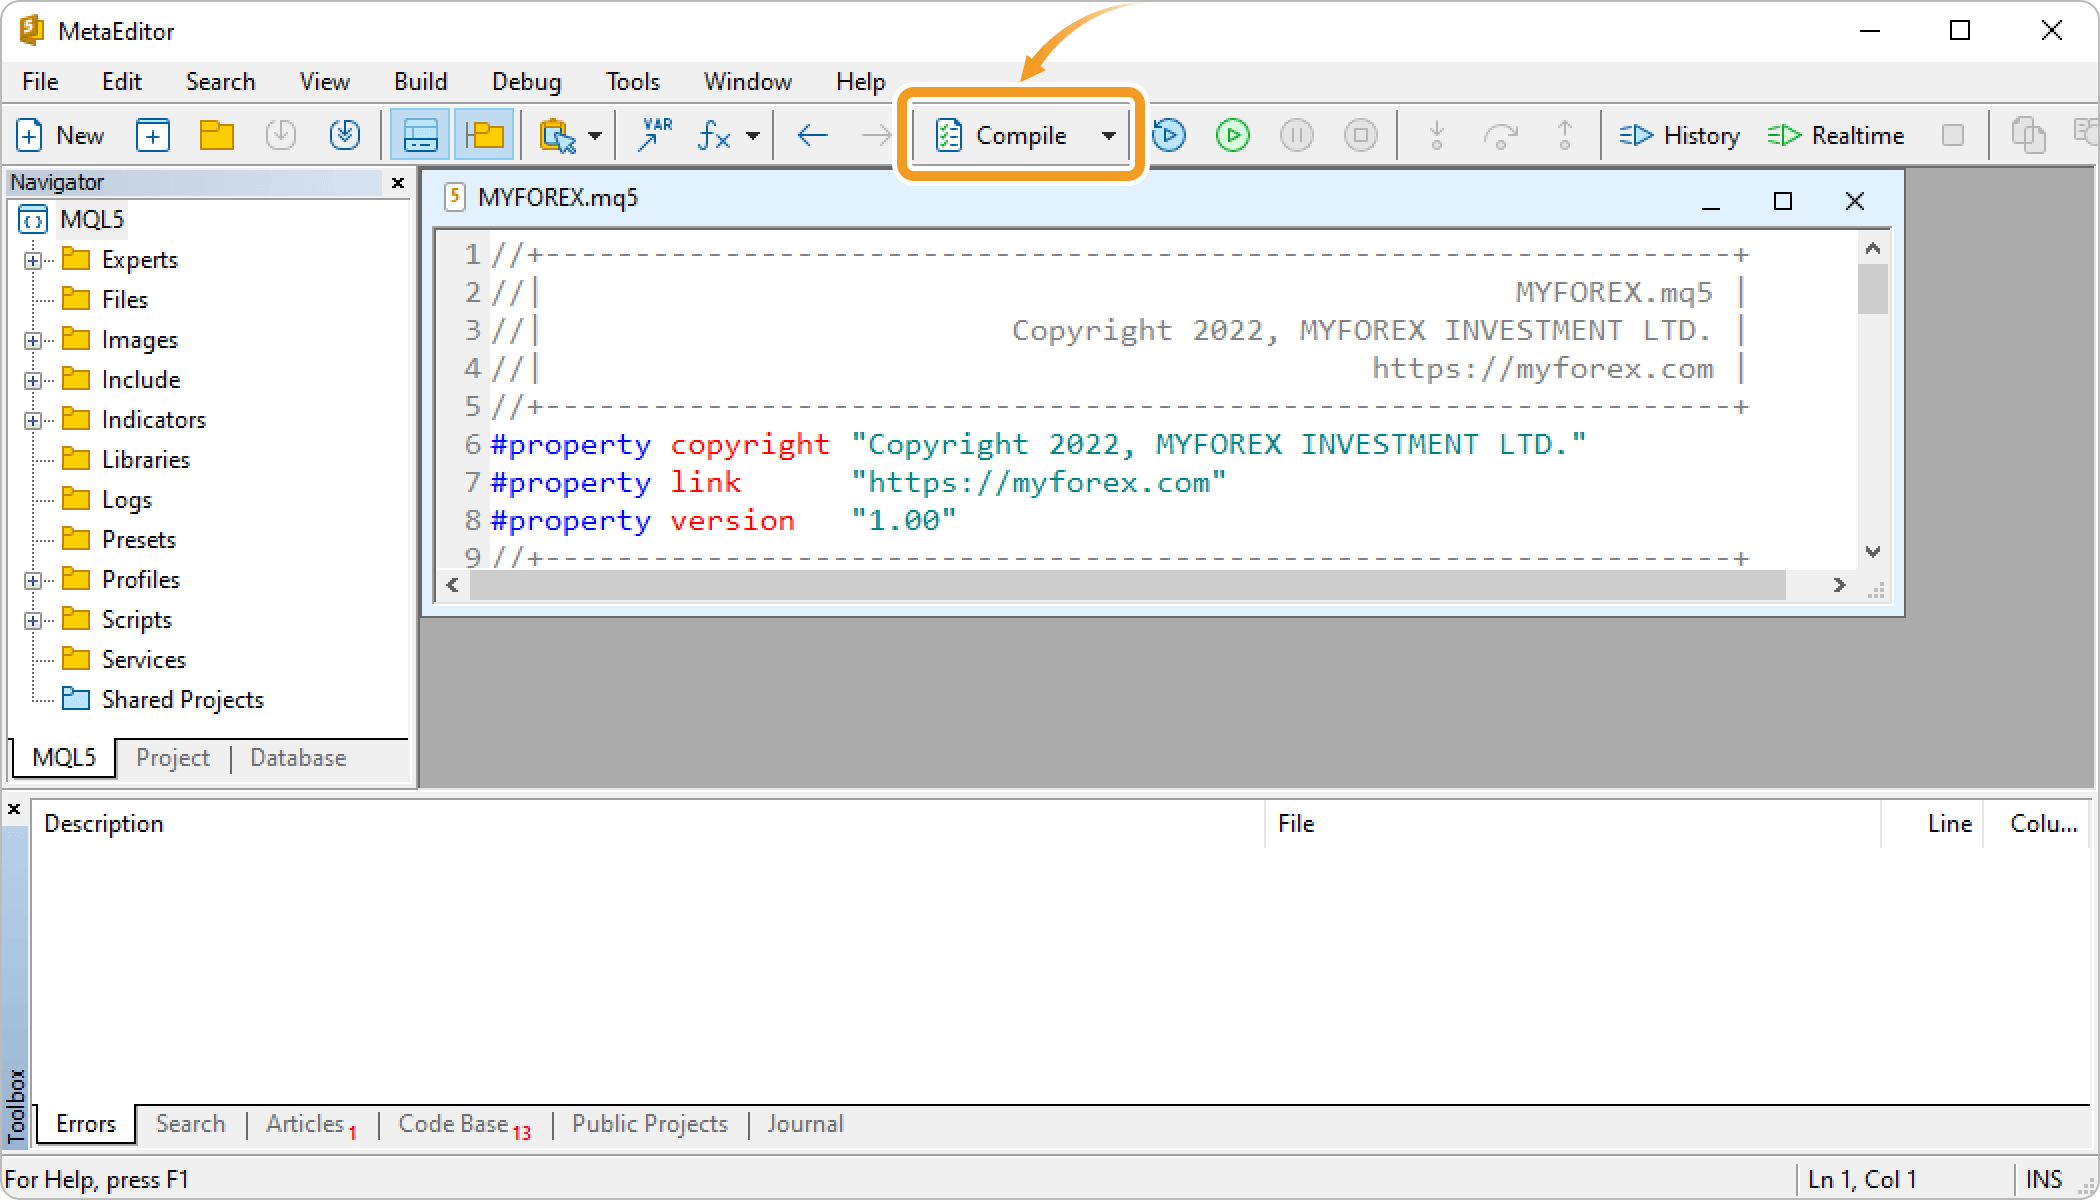Image resolution: width=2100 pixels, height=1200 pixels.
Task: Open the Build menu
Action: pyautogui.click(x=418, y=79)
